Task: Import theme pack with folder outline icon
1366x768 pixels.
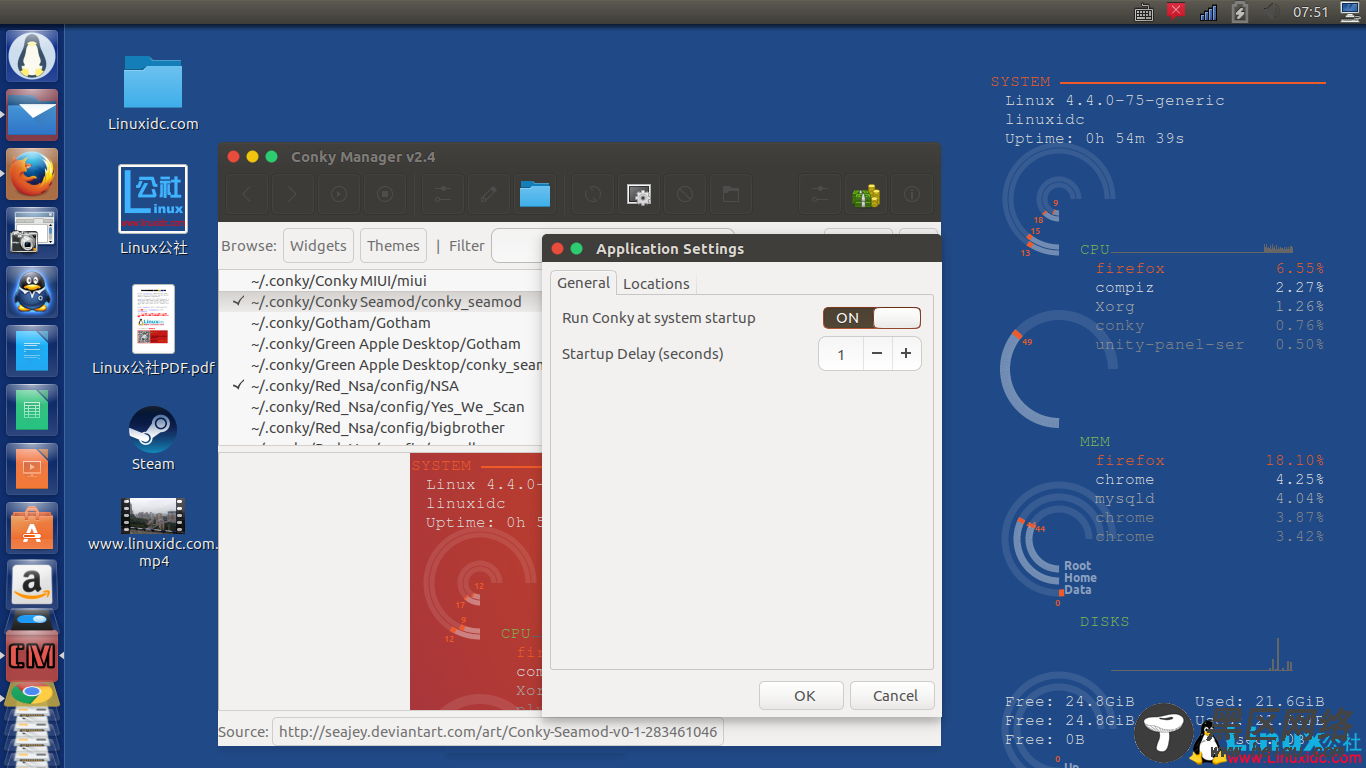Action: [731, 194]
